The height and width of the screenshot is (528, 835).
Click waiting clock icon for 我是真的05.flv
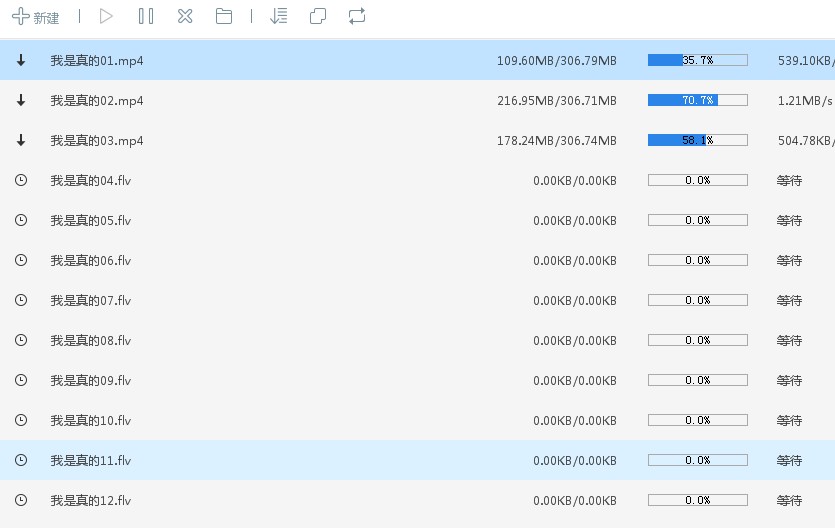(21, 220)
